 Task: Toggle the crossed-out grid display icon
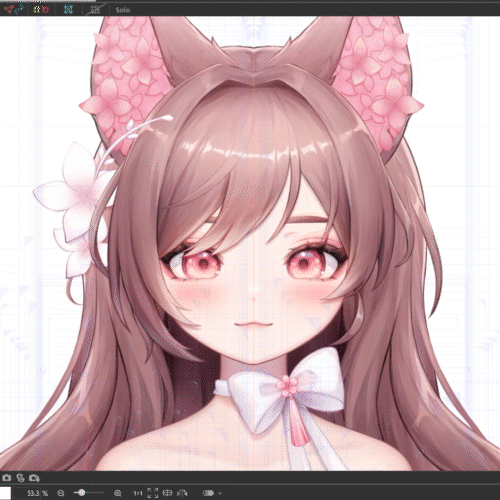click(96, 9)
